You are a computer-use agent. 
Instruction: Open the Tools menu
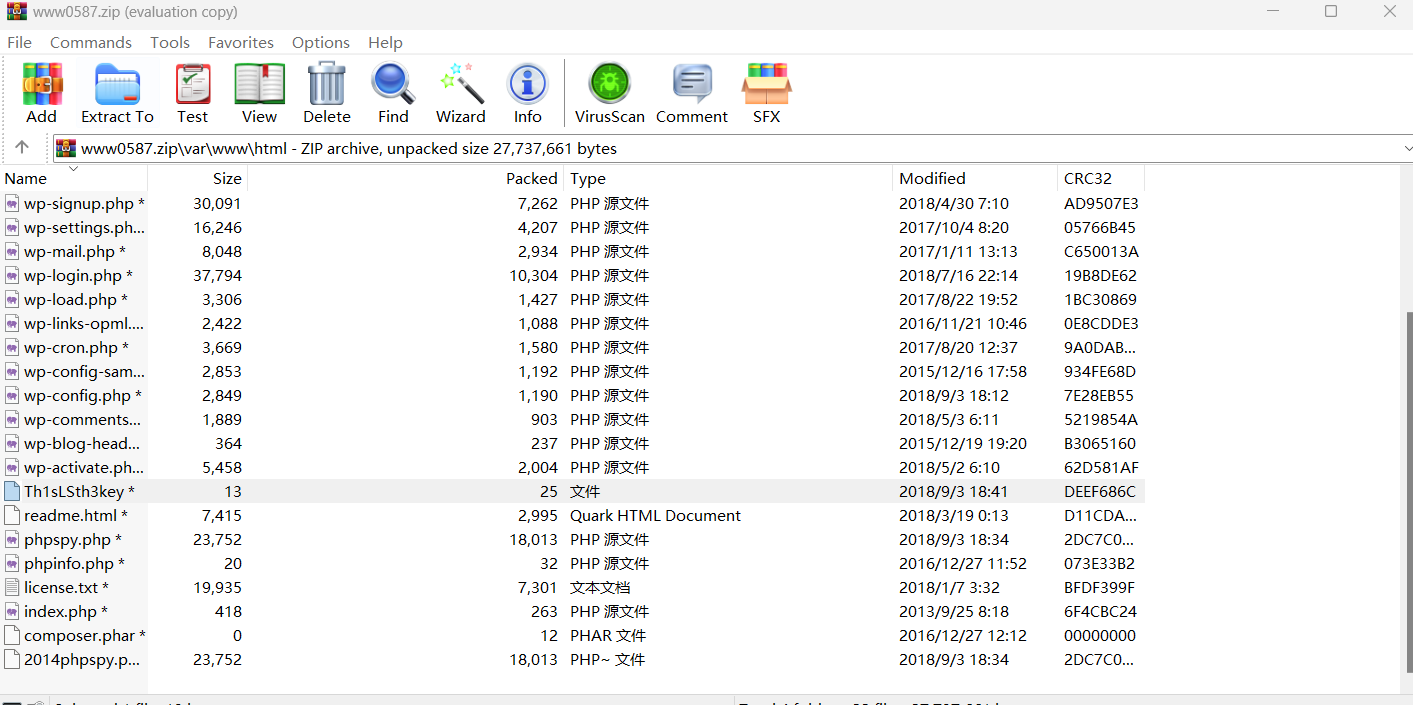coord(170,42)
